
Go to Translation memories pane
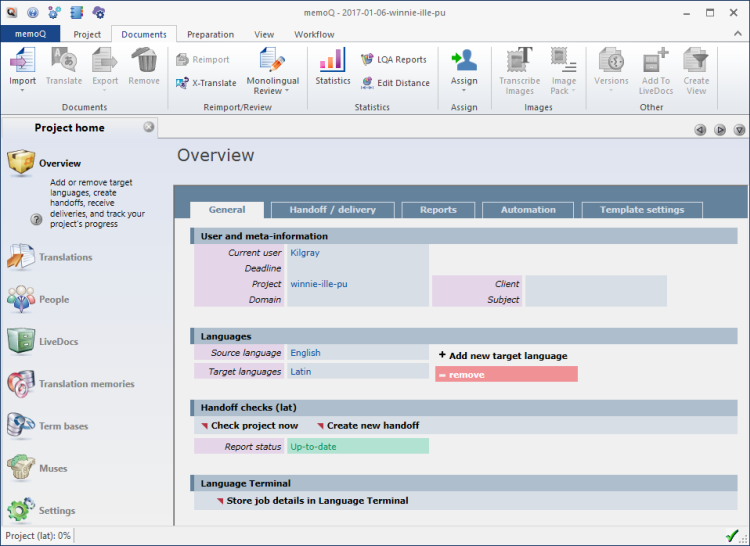tap(85, 384)
